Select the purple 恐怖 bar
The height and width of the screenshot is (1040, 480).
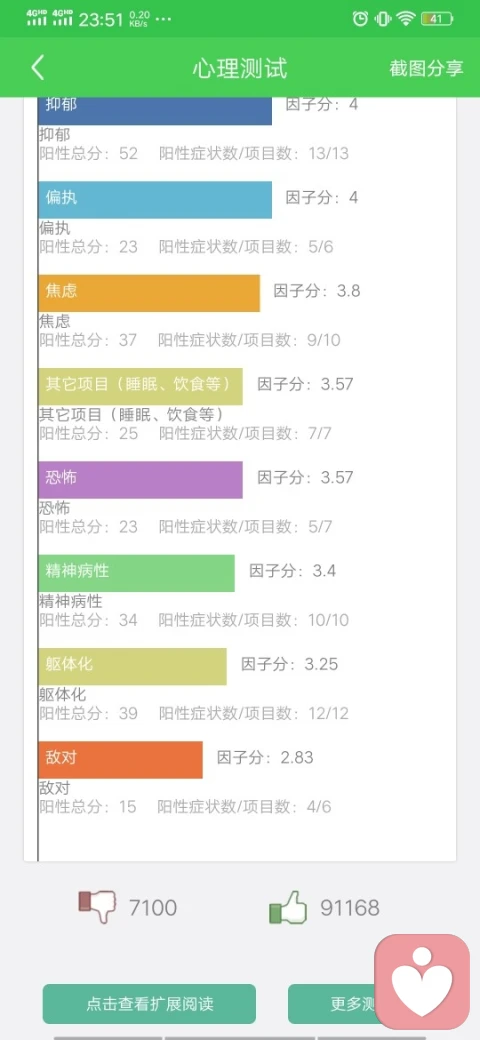pos(141,480)
